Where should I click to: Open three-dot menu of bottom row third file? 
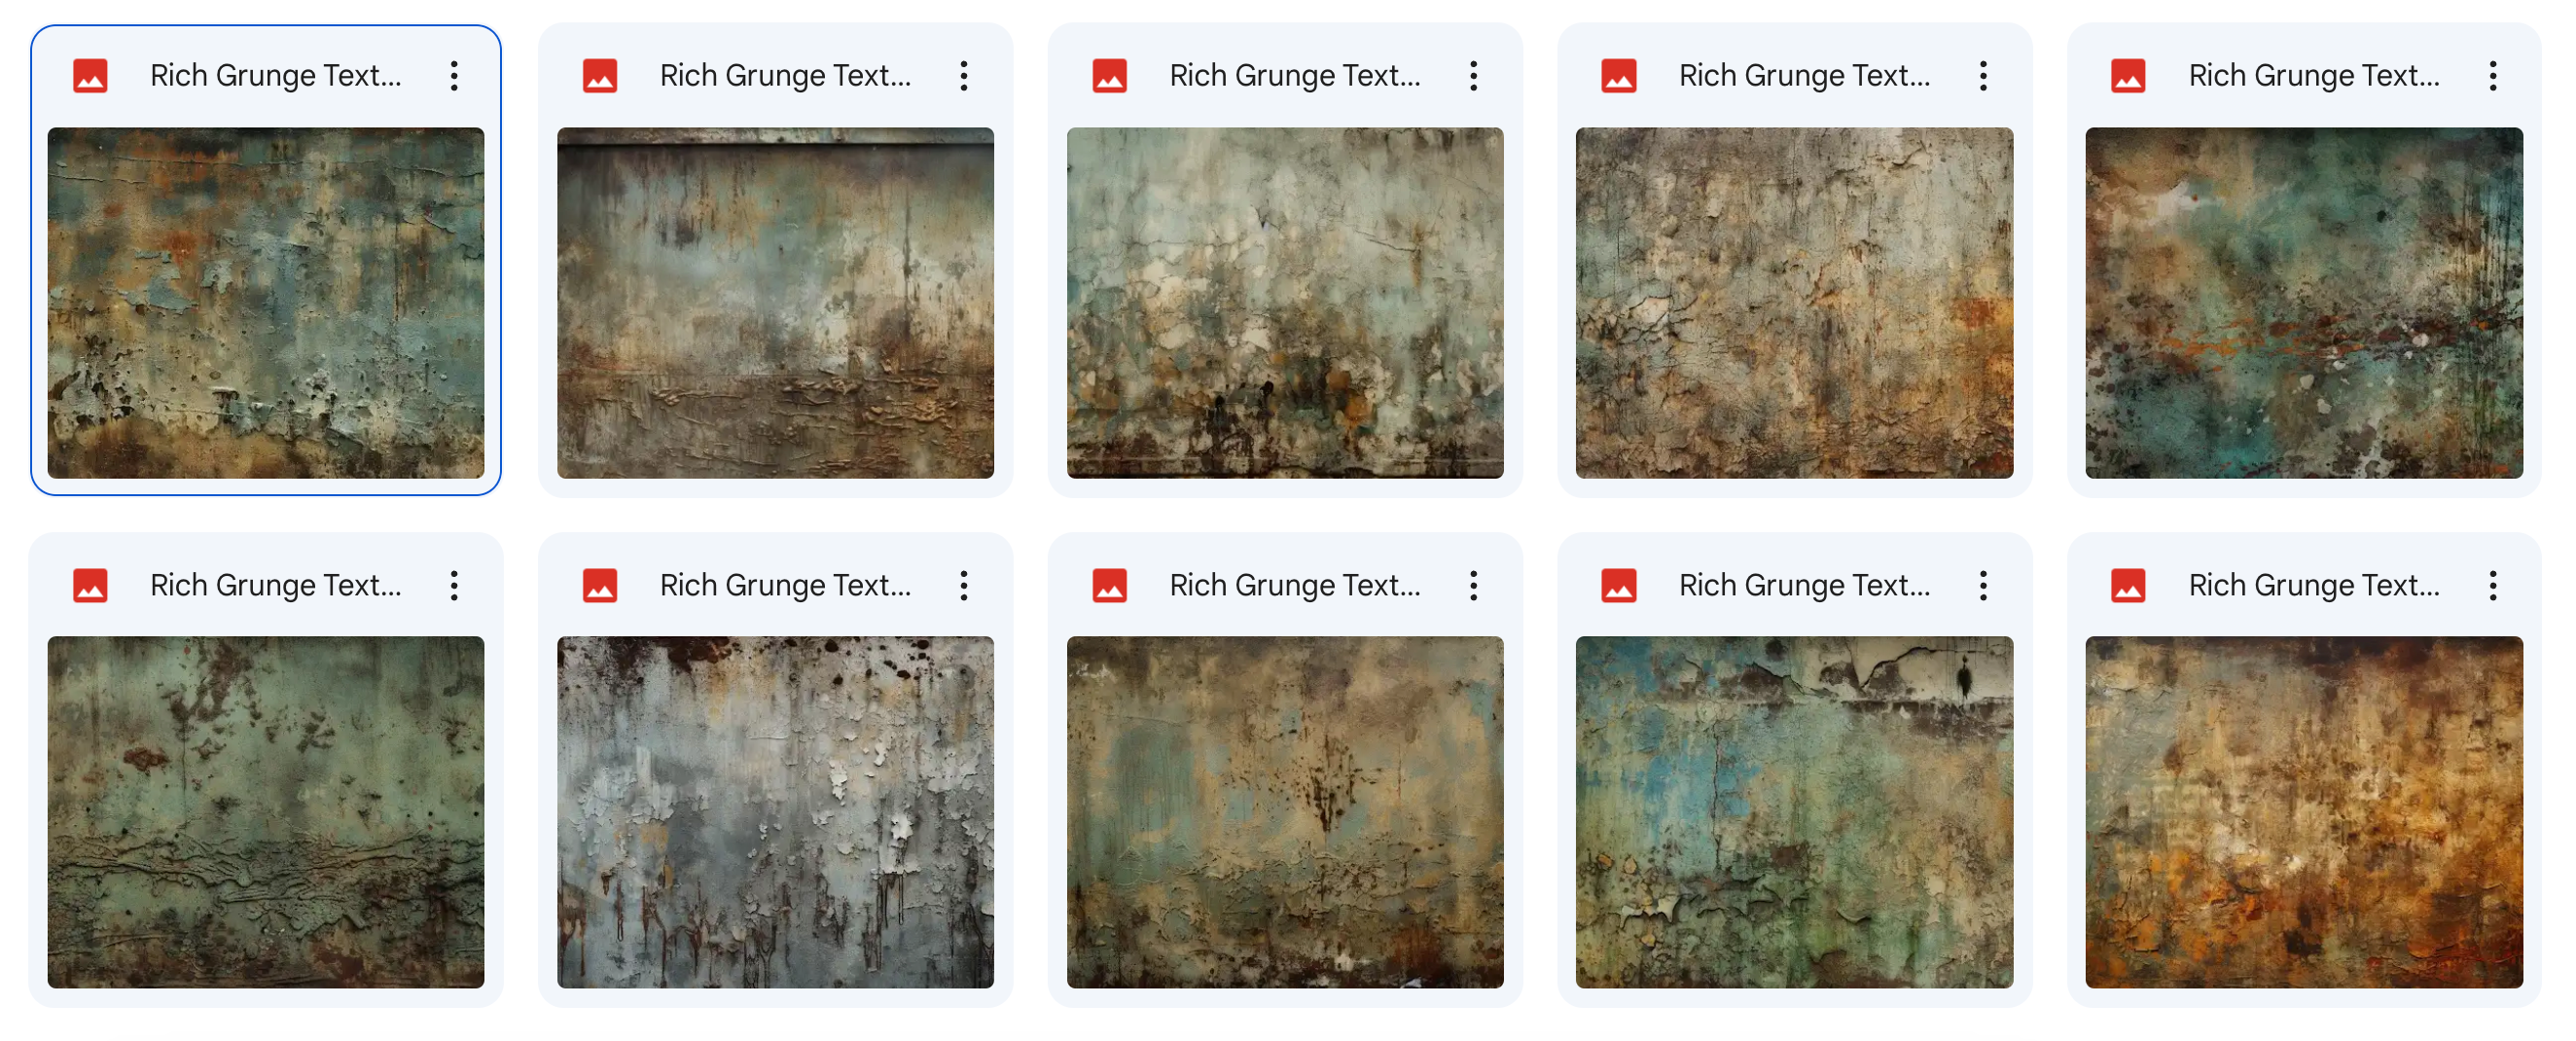click(x=1473, y=585)
